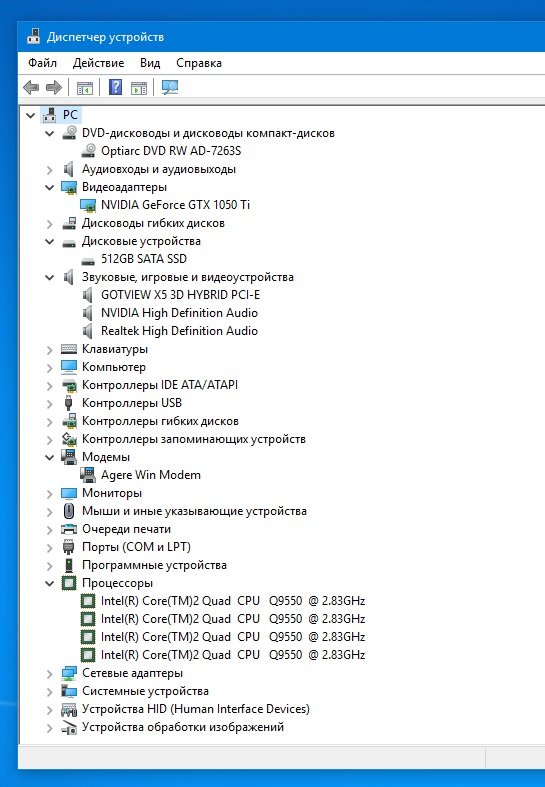The image size is (545, 787).
Task: Open the Действие menu
Action: pyautogui.click(x=98, y=63)
